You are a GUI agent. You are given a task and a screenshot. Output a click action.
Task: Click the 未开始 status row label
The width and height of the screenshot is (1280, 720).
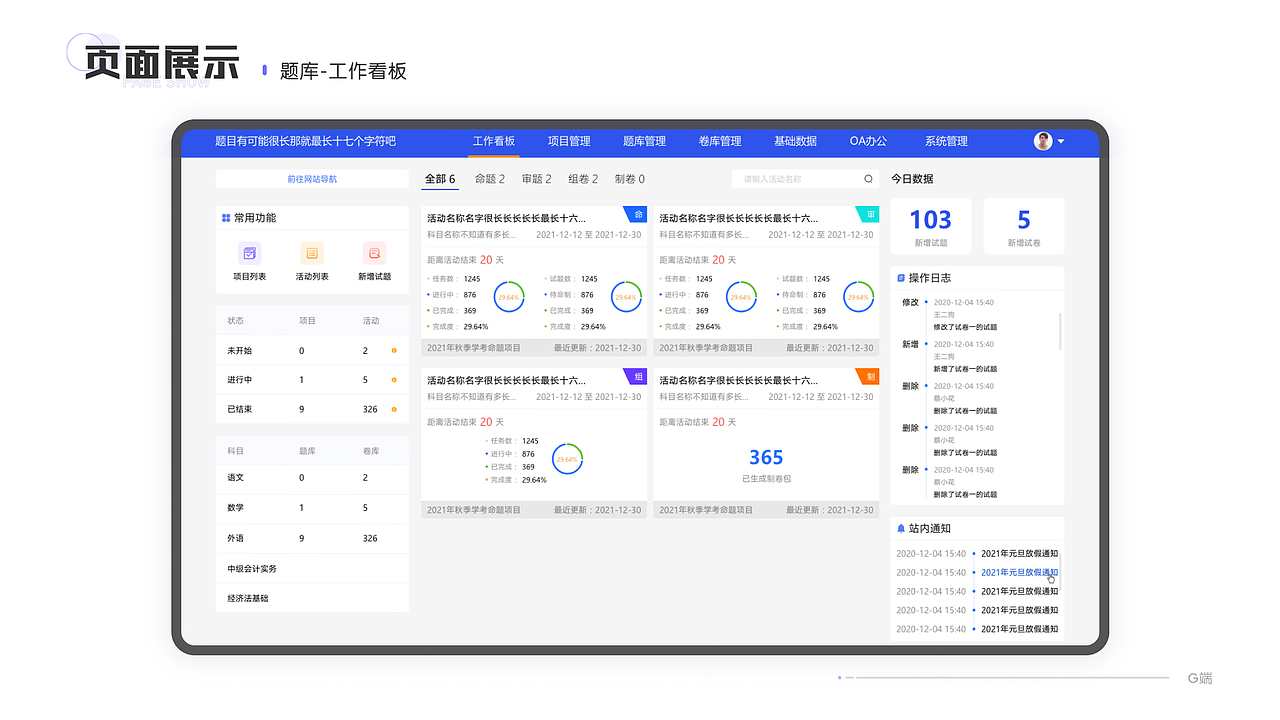point(239,351)
